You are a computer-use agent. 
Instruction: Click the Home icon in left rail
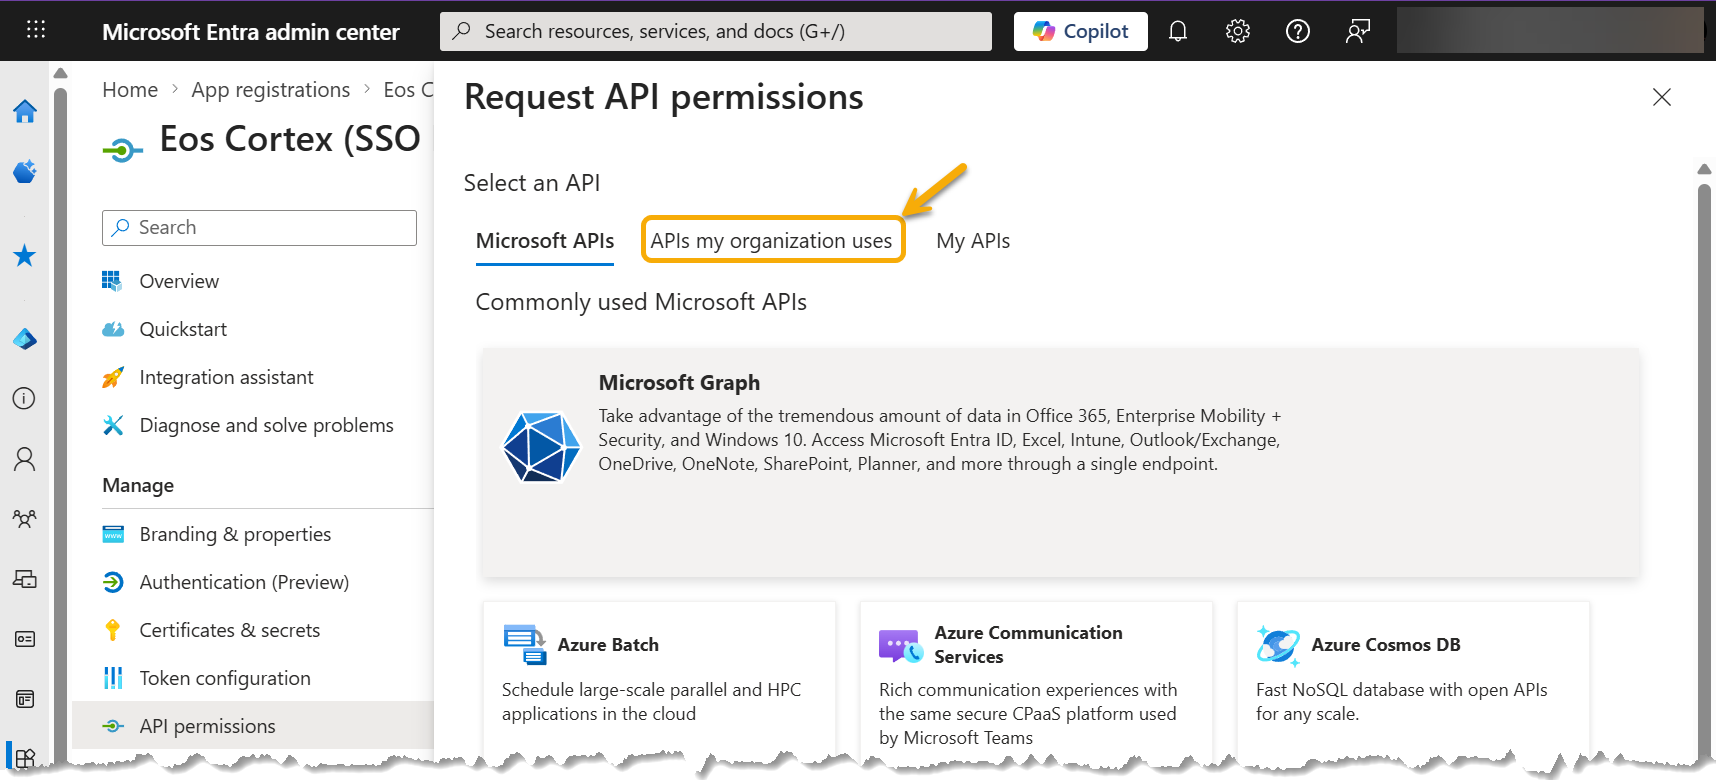click(x=25, y=111)
